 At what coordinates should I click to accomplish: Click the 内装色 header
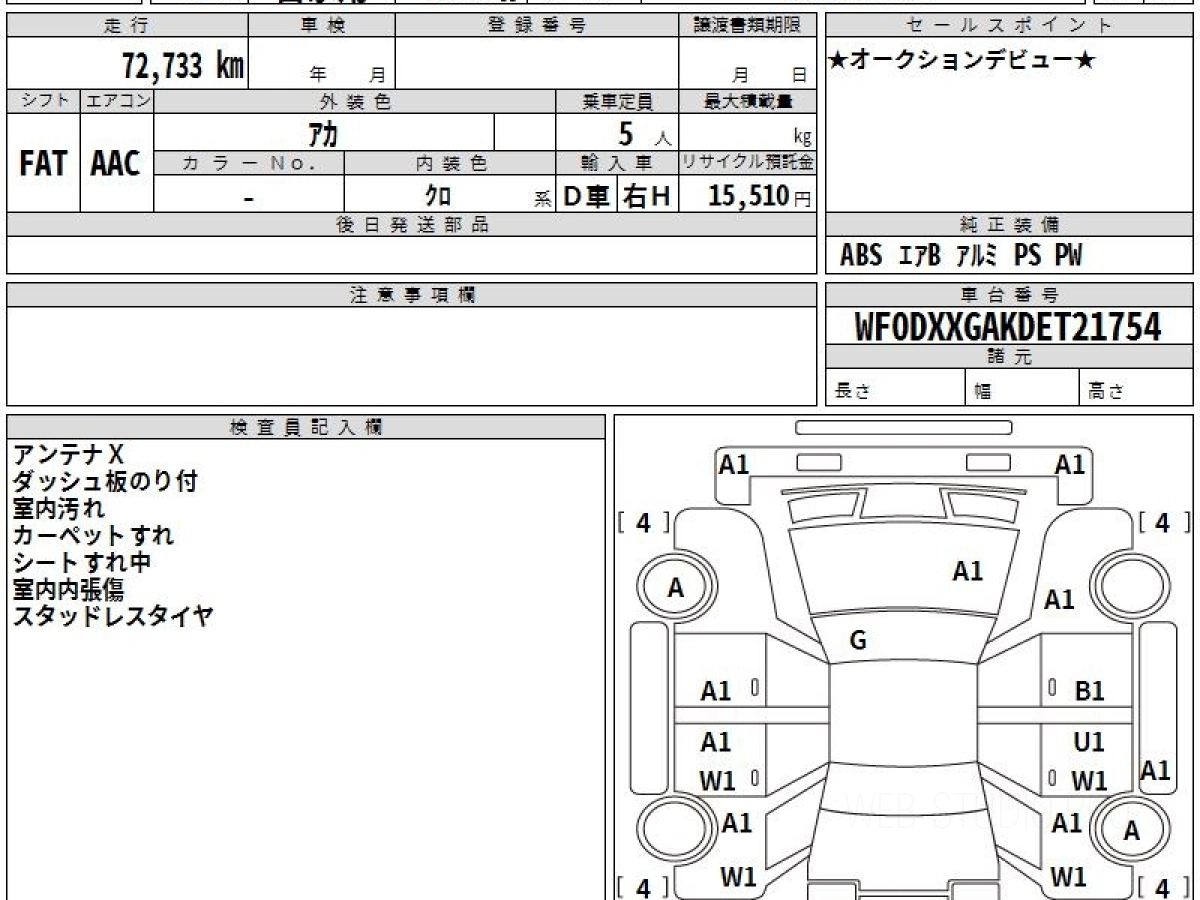click(450, 163)
